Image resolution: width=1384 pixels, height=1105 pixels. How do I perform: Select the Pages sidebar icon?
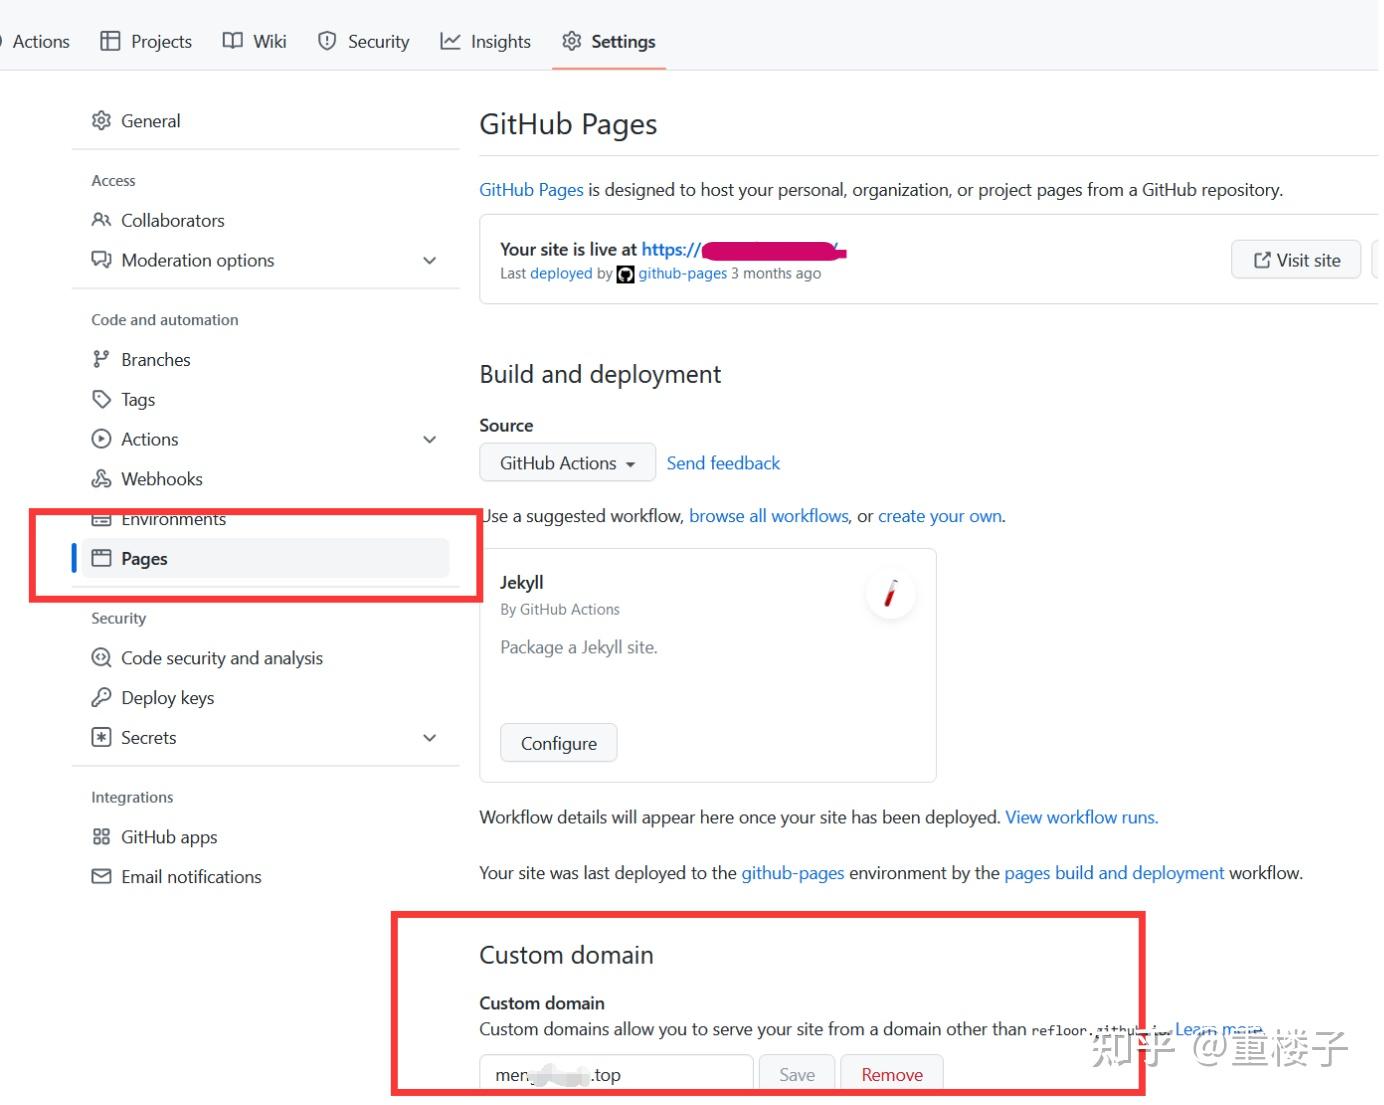[103, 559]
